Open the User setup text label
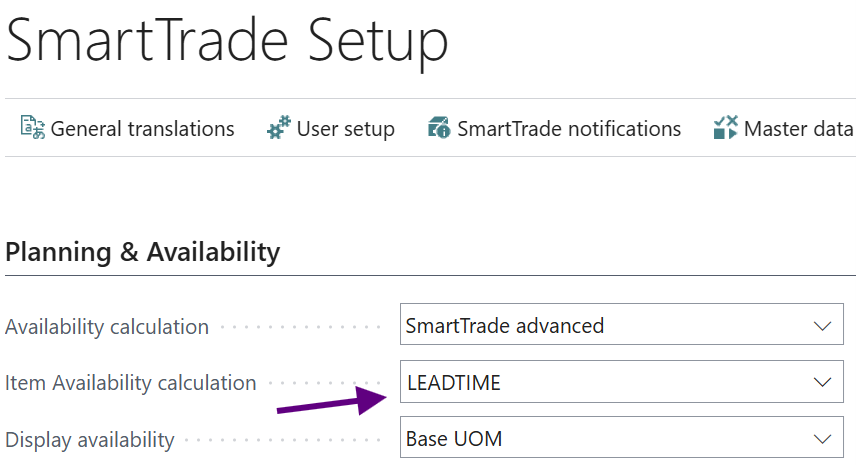 click(345, 129)
